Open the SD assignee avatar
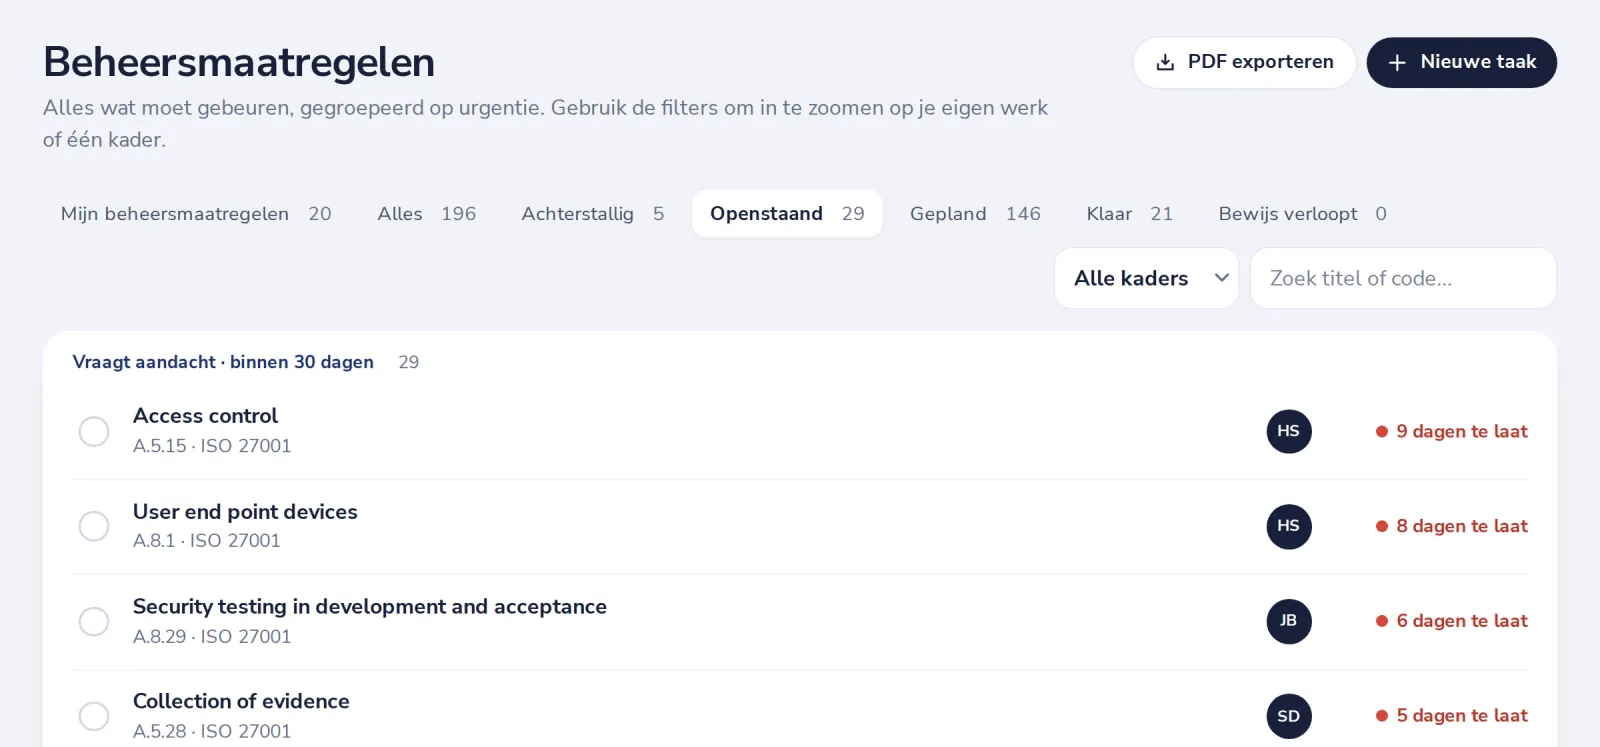The image size is (1600, 747). point(1289,716)
